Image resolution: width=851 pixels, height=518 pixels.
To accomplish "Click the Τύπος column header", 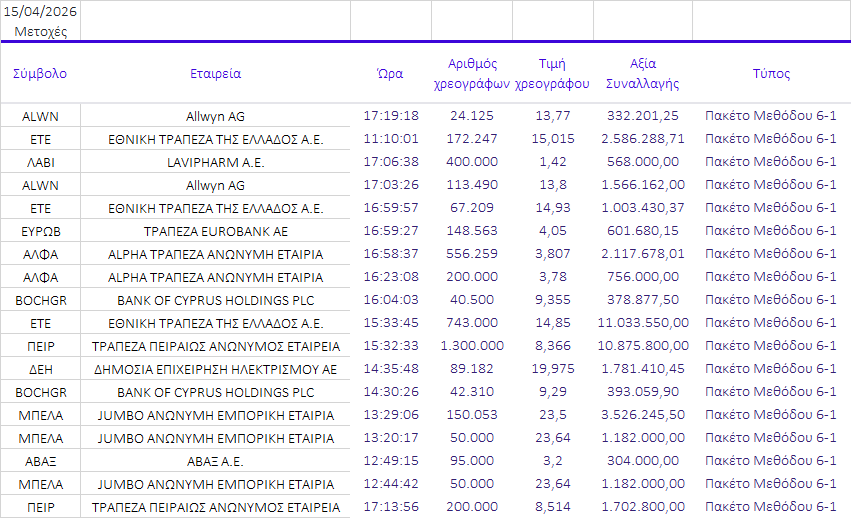I will [771, 73].
